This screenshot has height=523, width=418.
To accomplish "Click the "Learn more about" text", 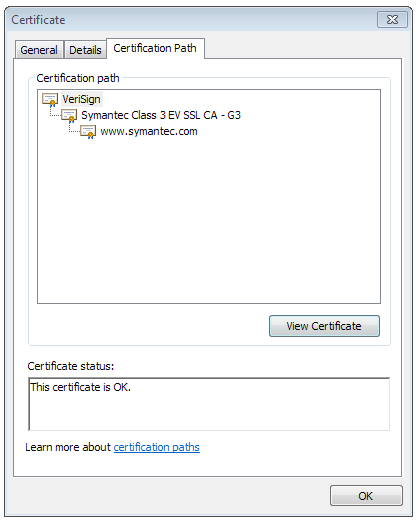I will pos(68,447).
